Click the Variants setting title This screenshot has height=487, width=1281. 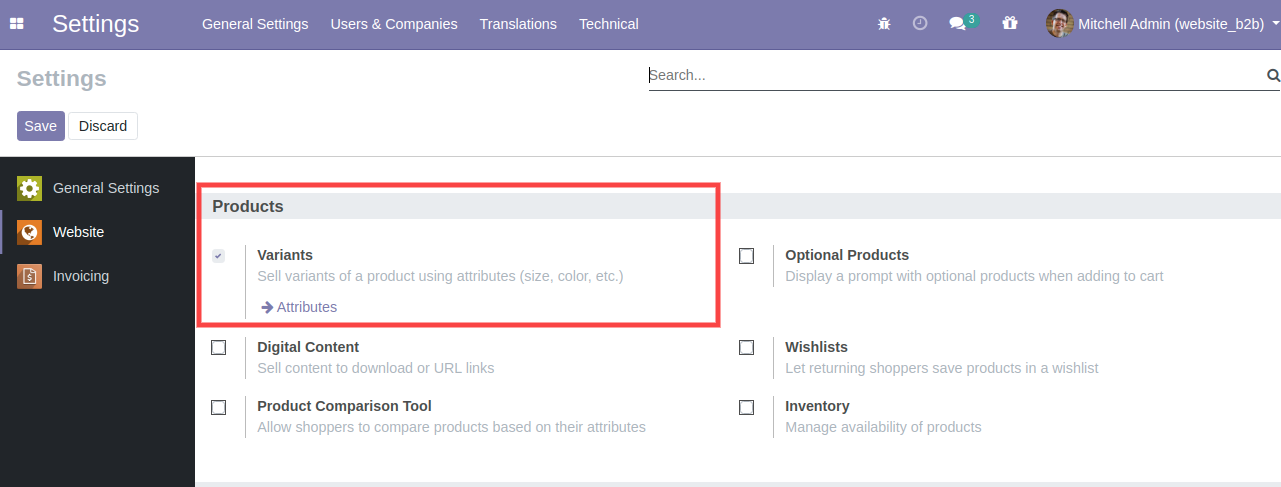pyautogui.click(x=285, y=255)
